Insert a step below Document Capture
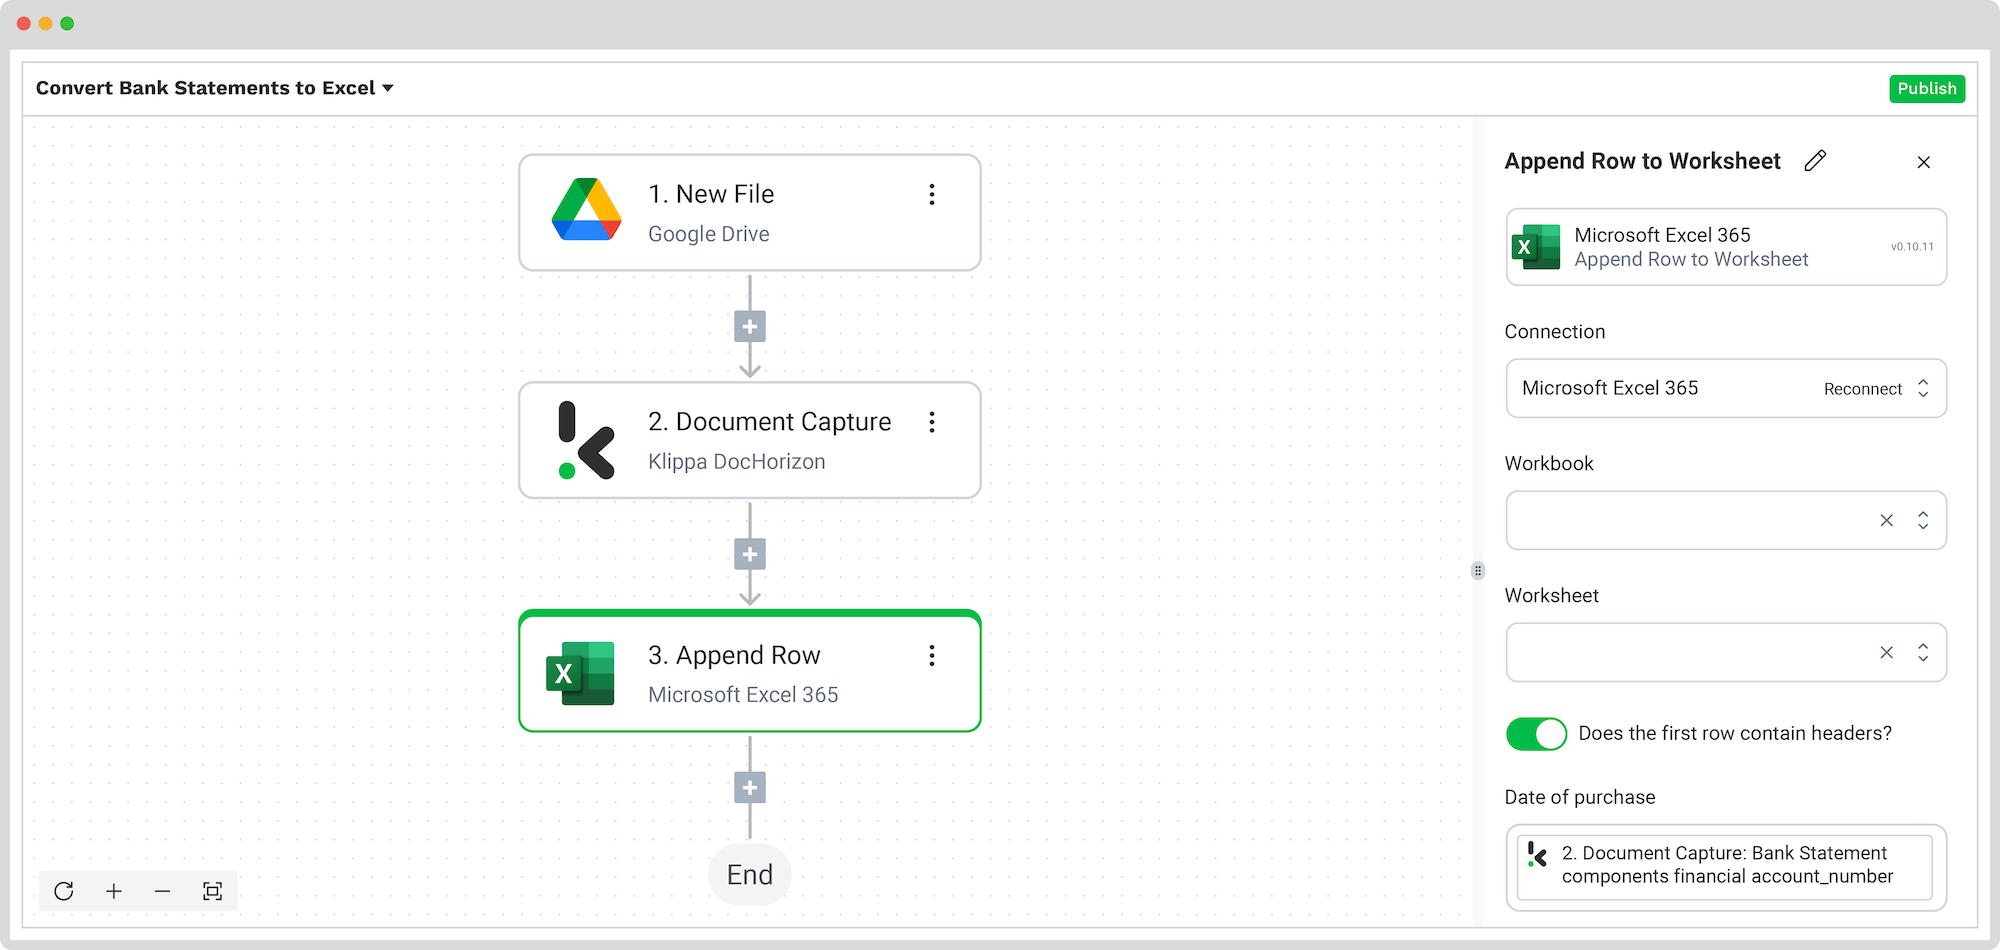The height and width of the screenshot is (950, 2000). click(750, 555)
